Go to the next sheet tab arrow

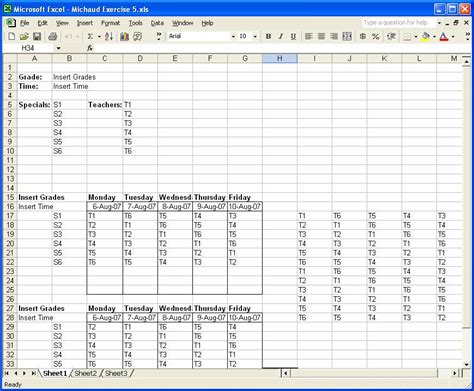24,373
